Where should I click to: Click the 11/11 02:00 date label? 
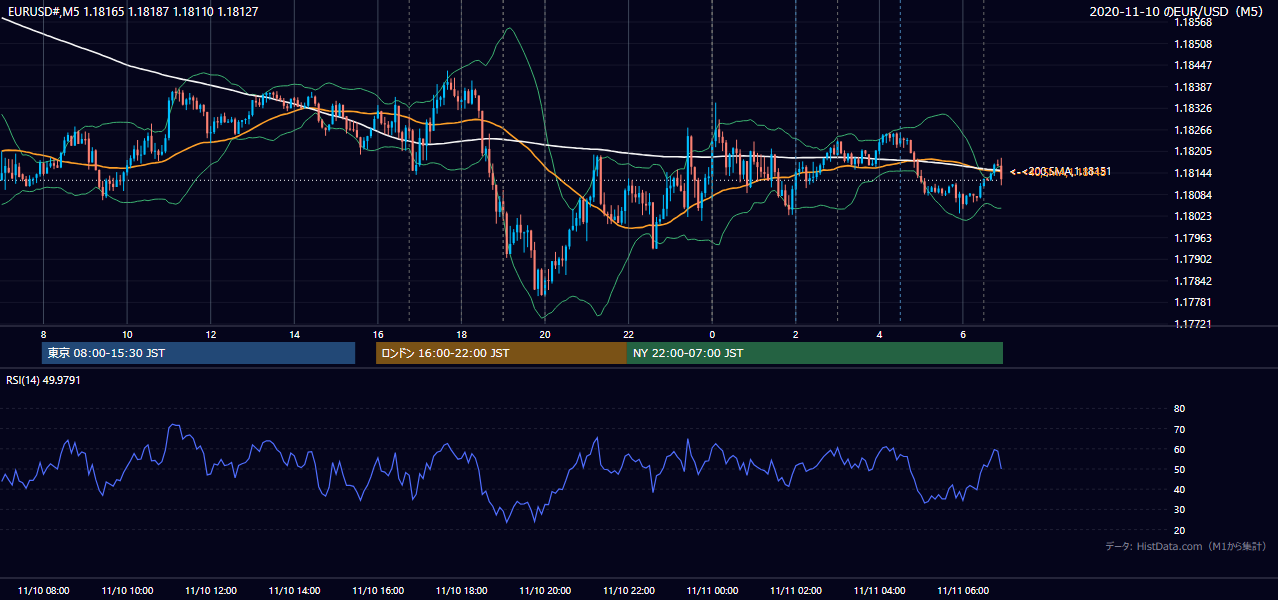796,591
